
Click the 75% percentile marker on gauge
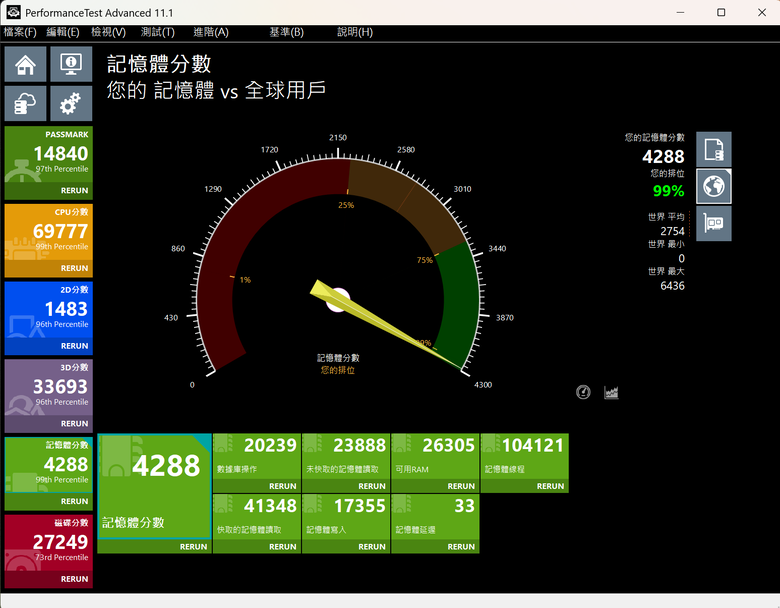pos(424,260)
